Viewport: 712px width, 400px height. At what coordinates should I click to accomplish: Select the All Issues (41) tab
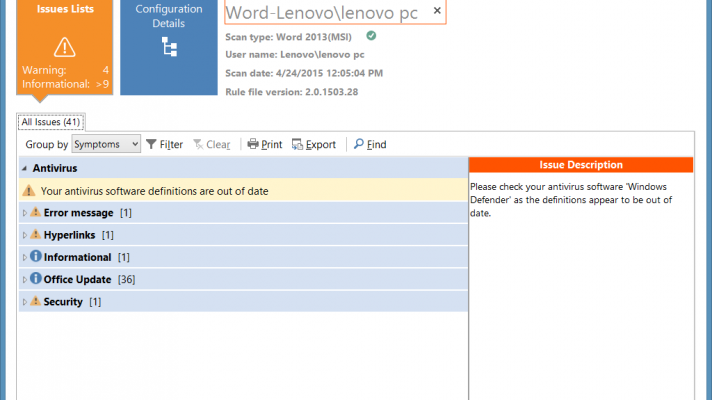point(51,122)
